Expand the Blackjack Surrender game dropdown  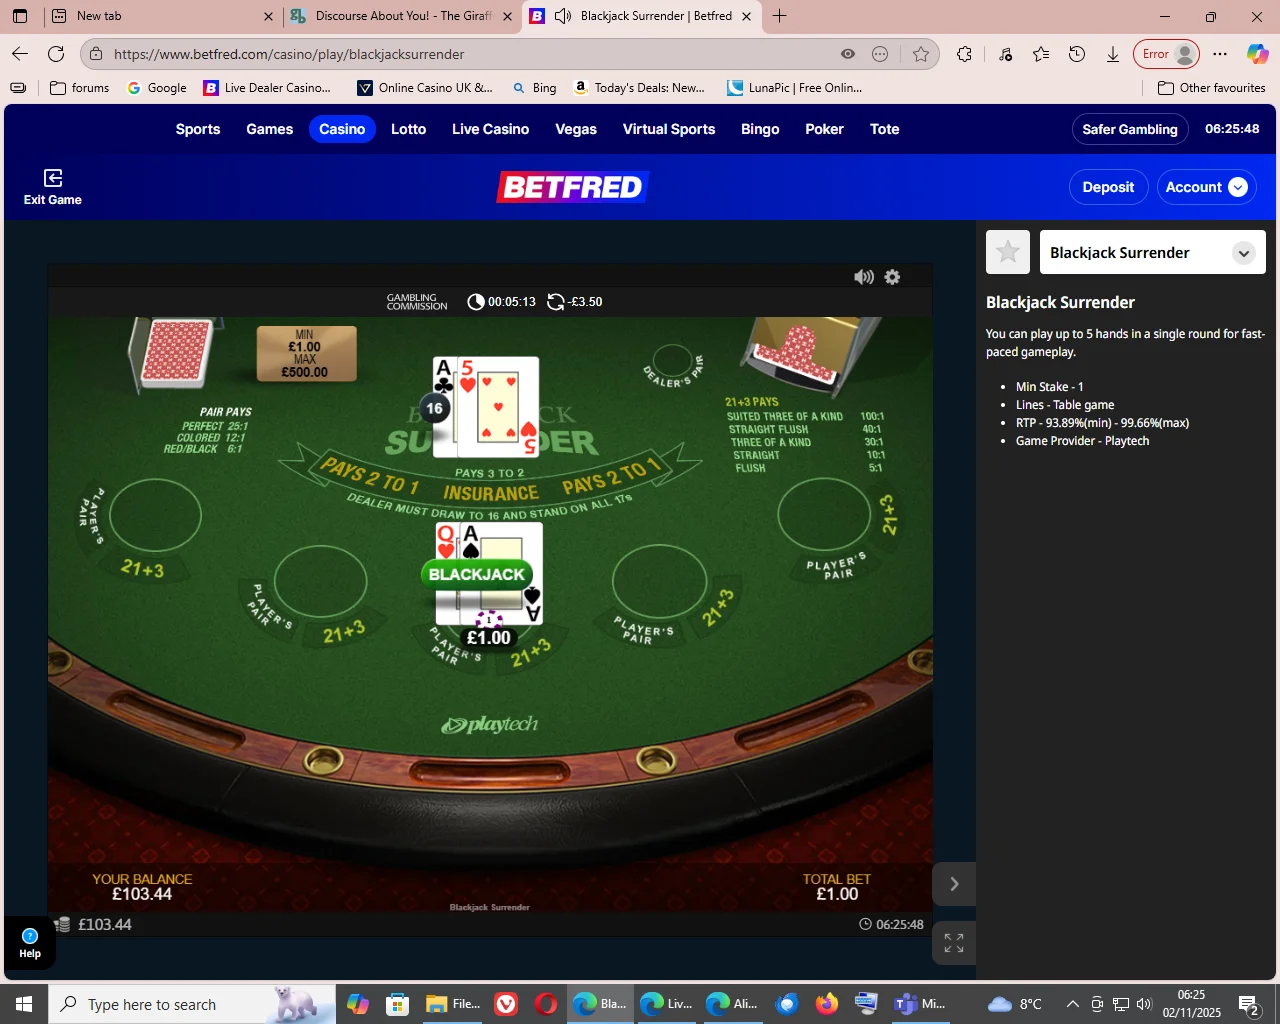click(1243, 253)
